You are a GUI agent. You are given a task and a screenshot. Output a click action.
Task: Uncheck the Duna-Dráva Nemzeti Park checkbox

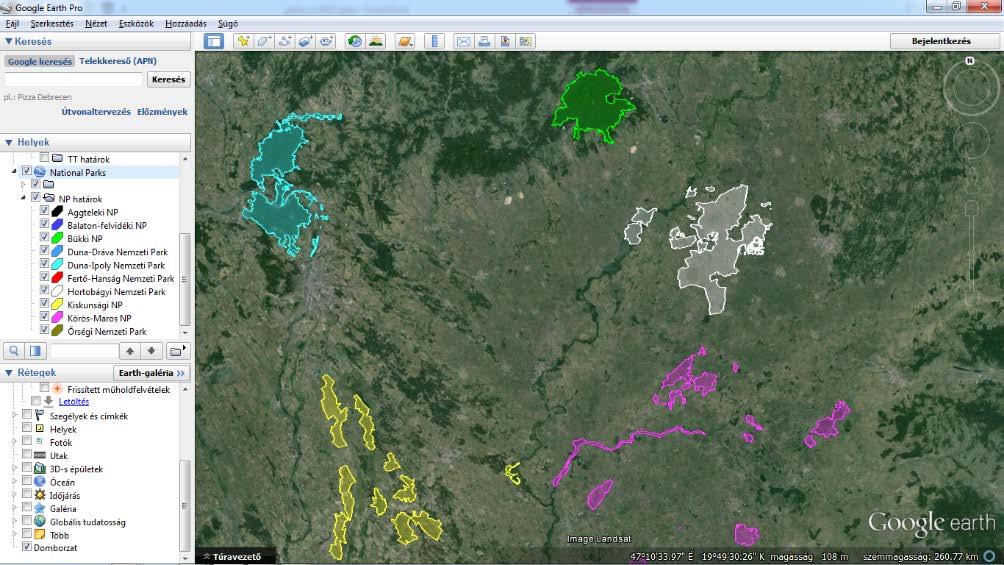(x=44, y=251)
